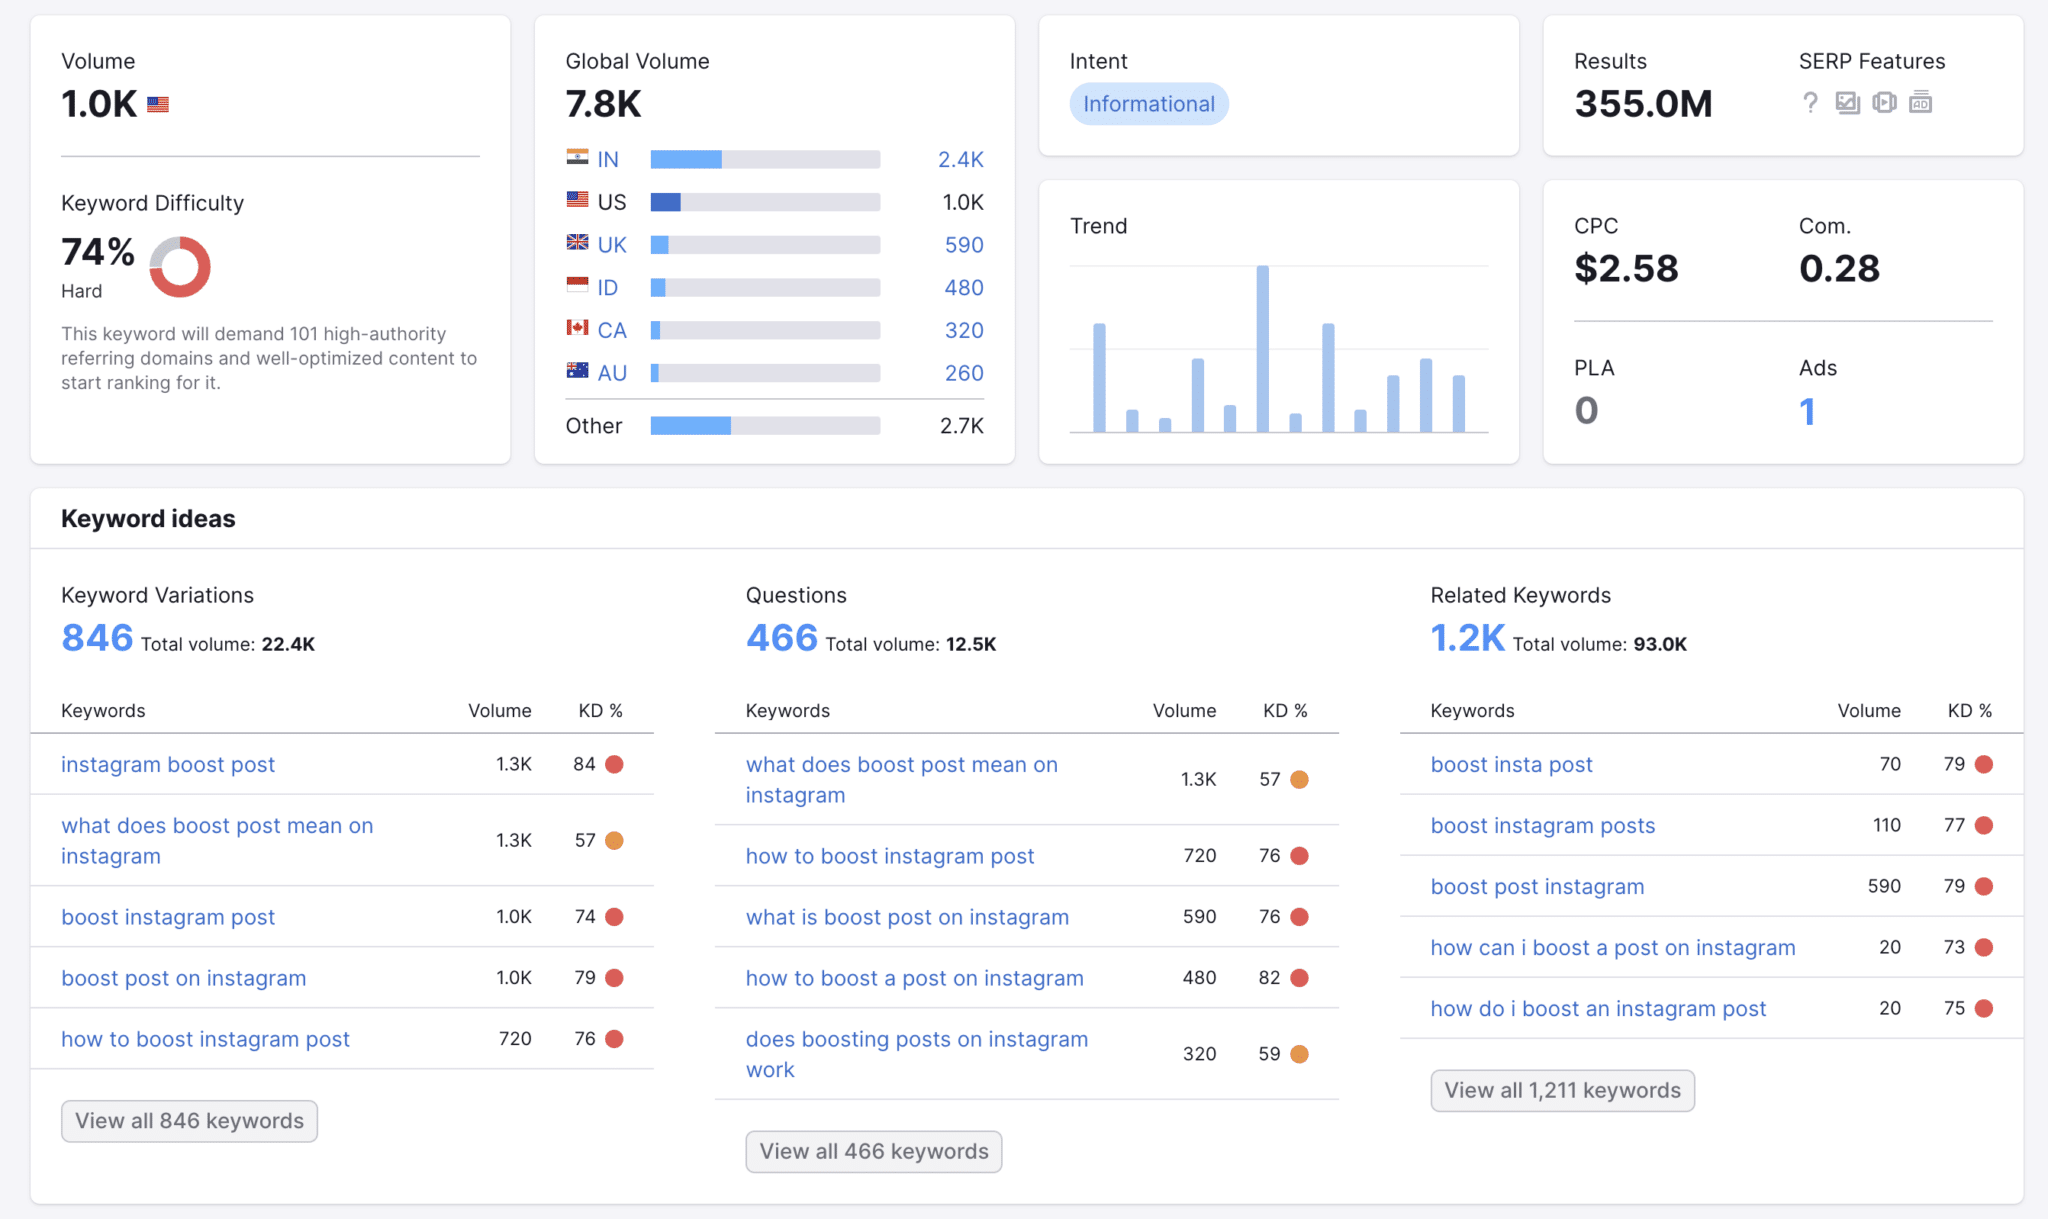Image resolution: width=2048 pixels, height=1219 pixels.
Task: Click the question mark SERP feature icon
Action: (x=1810, y=103)
